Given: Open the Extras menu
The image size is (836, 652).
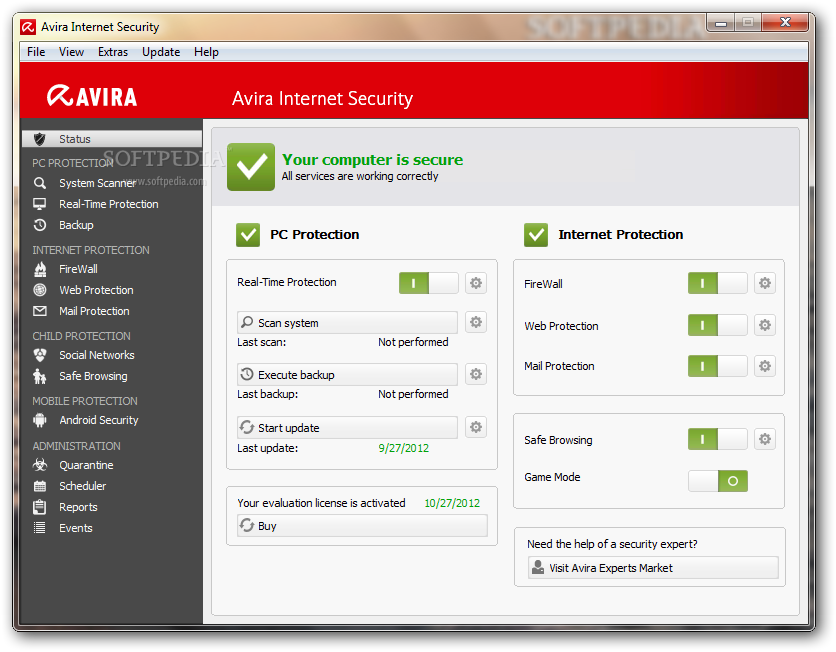Looking at the screenshot, I should [x=112, y=52].
